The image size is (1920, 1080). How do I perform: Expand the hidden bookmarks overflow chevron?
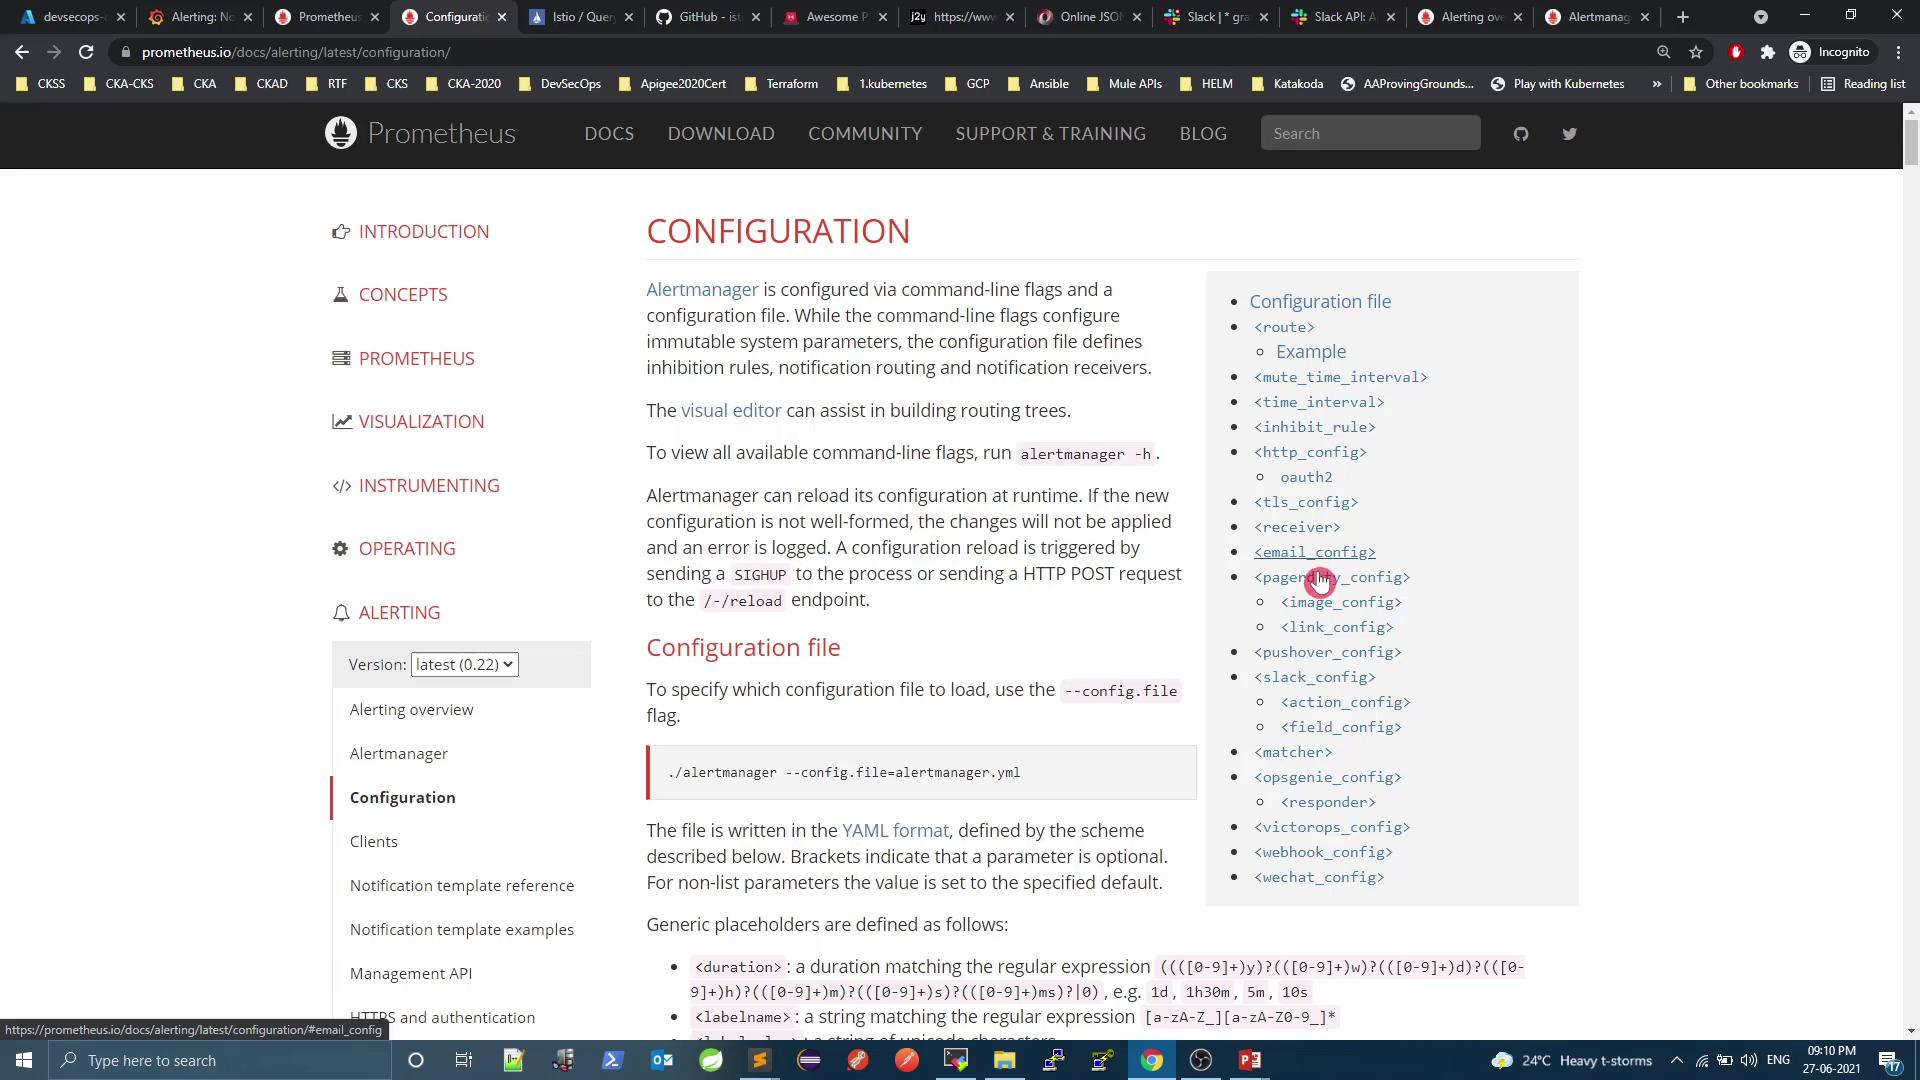1656,84
